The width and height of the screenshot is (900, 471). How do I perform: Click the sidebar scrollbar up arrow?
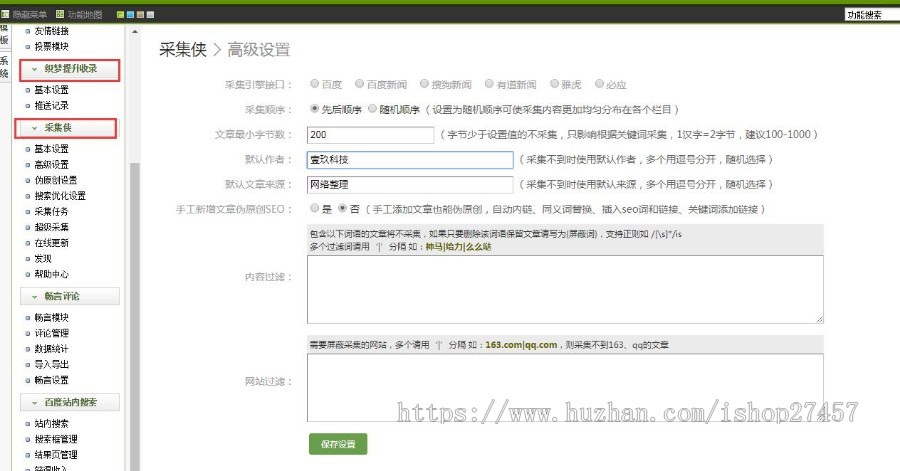click(x=135, y=32)
